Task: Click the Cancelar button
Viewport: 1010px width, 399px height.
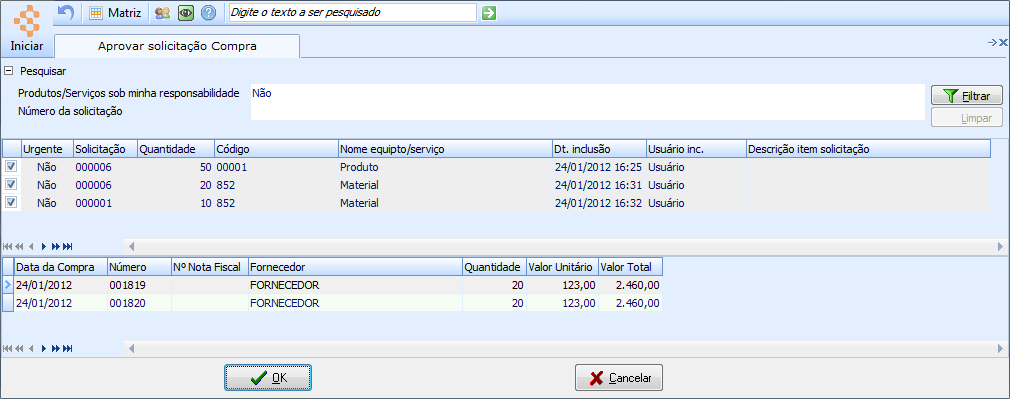Action: 619,378
